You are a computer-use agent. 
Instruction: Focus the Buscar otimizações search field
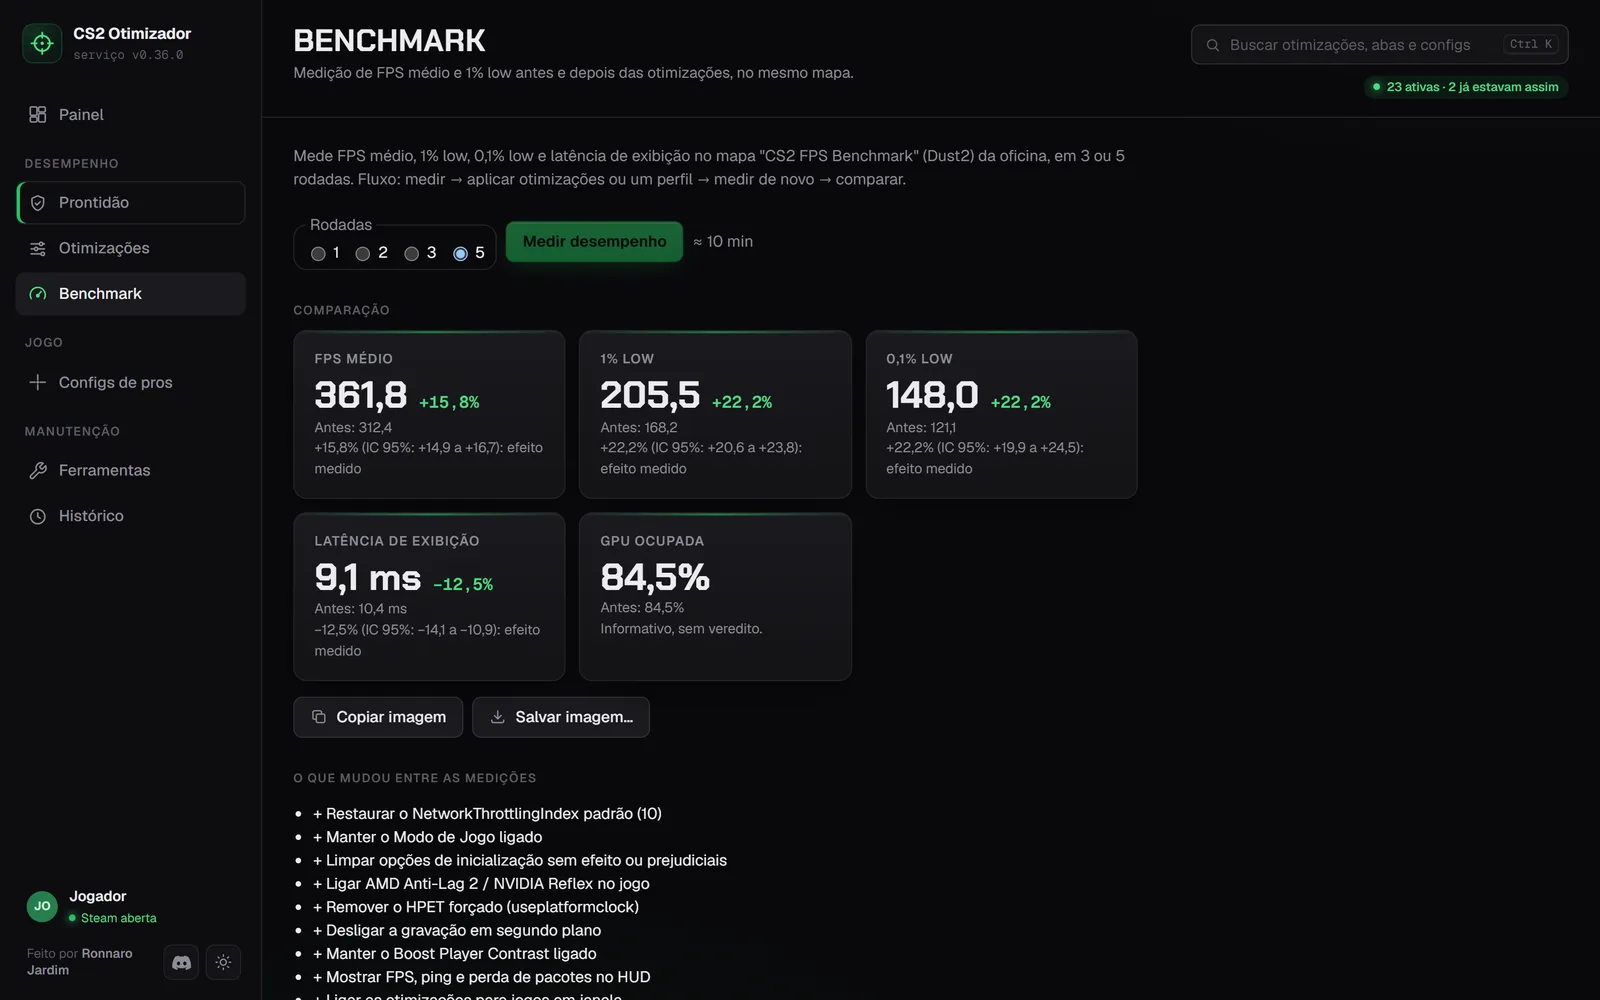(1379, 45)
